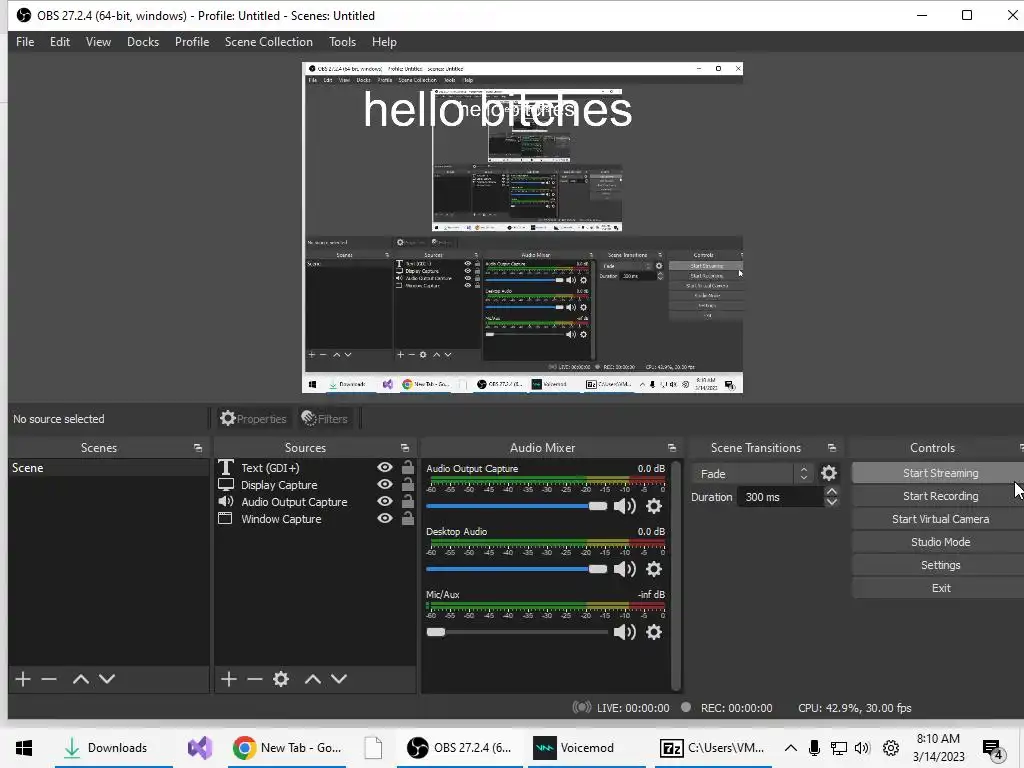Open the Help menu
Image resolution: width=1024 pixels, height=768 pixels.
pyautogui.click(x=384, y=42)
